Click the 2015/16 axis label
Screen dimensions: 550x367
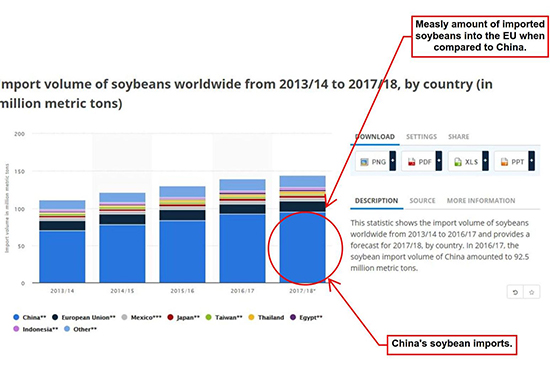tap(182, 291)
